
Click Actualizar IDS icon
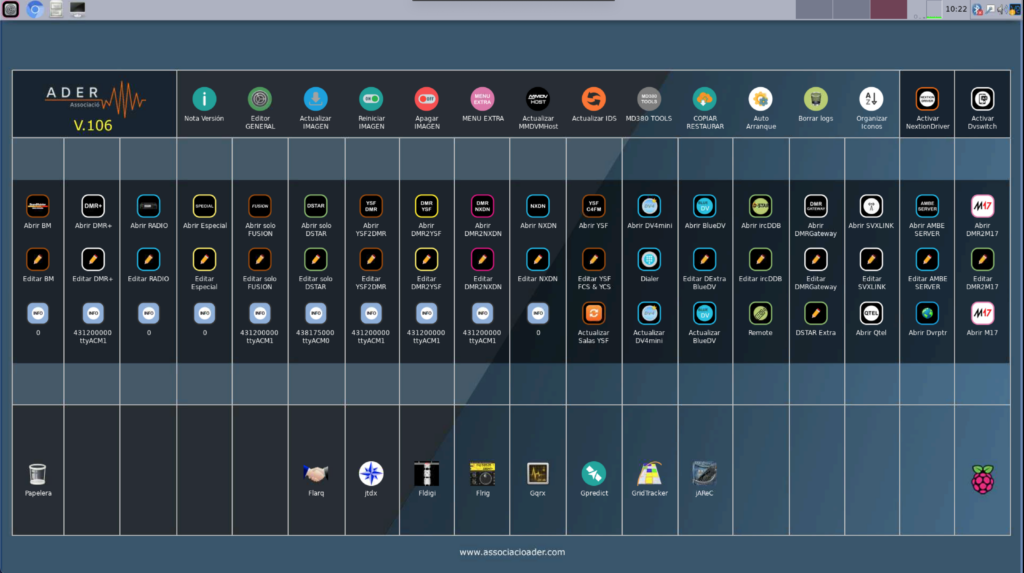pos(594,99)
